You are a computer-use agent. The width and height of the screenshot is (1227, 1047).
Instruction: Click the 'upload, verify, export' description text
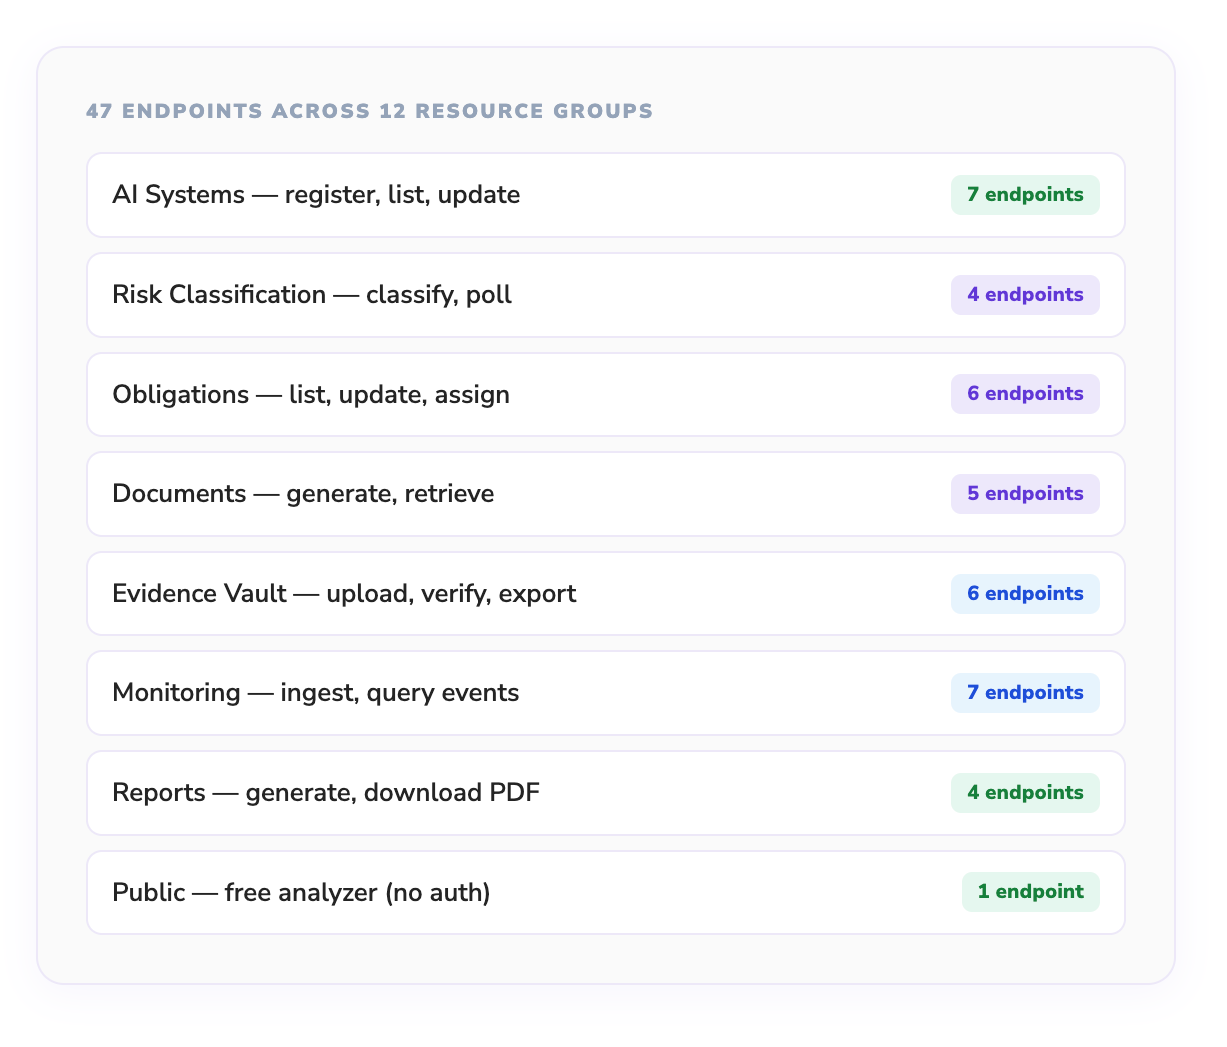pos(451,594)
